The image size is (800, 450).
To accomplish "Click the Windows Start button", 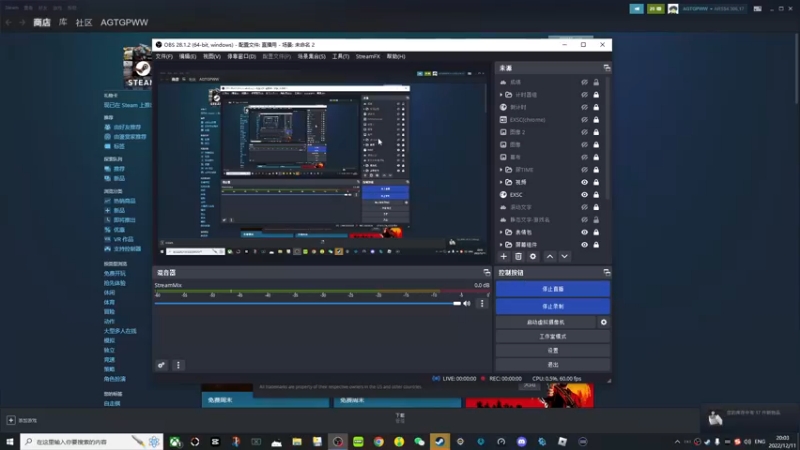I will 10,442.
